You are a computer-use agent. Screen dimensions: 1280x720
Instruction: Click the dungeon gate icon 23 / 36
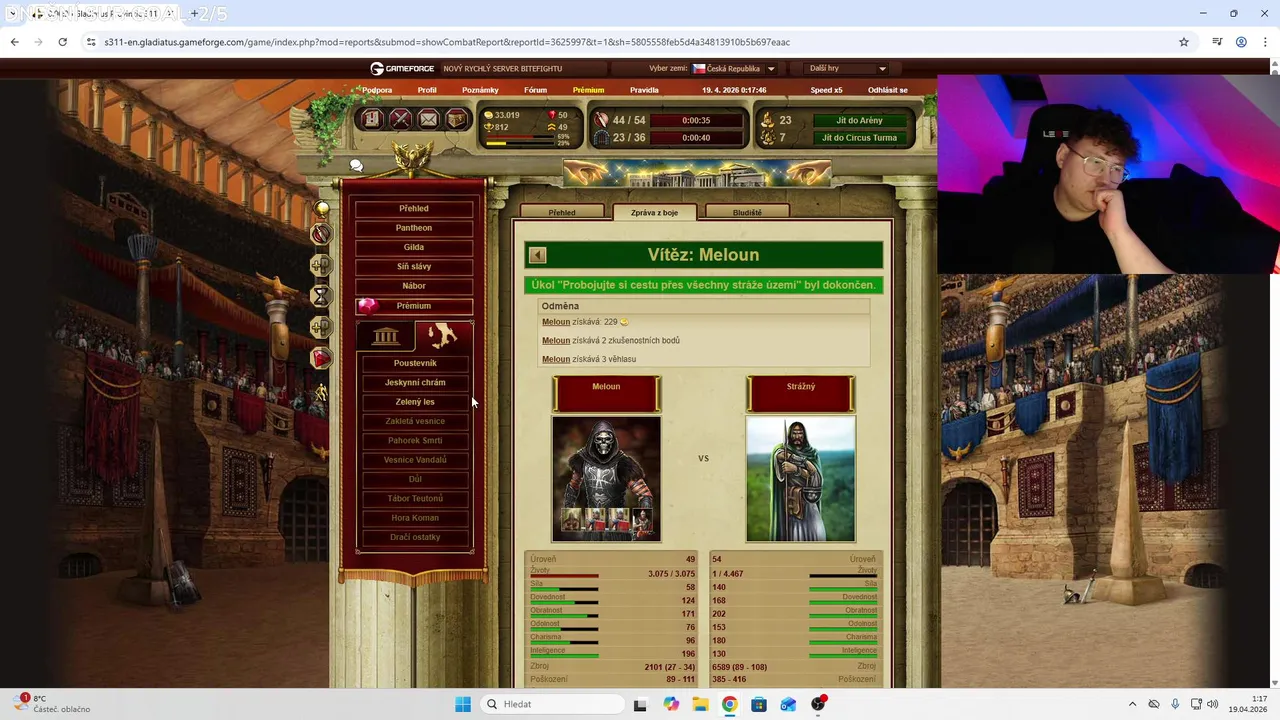click(602, 138)
